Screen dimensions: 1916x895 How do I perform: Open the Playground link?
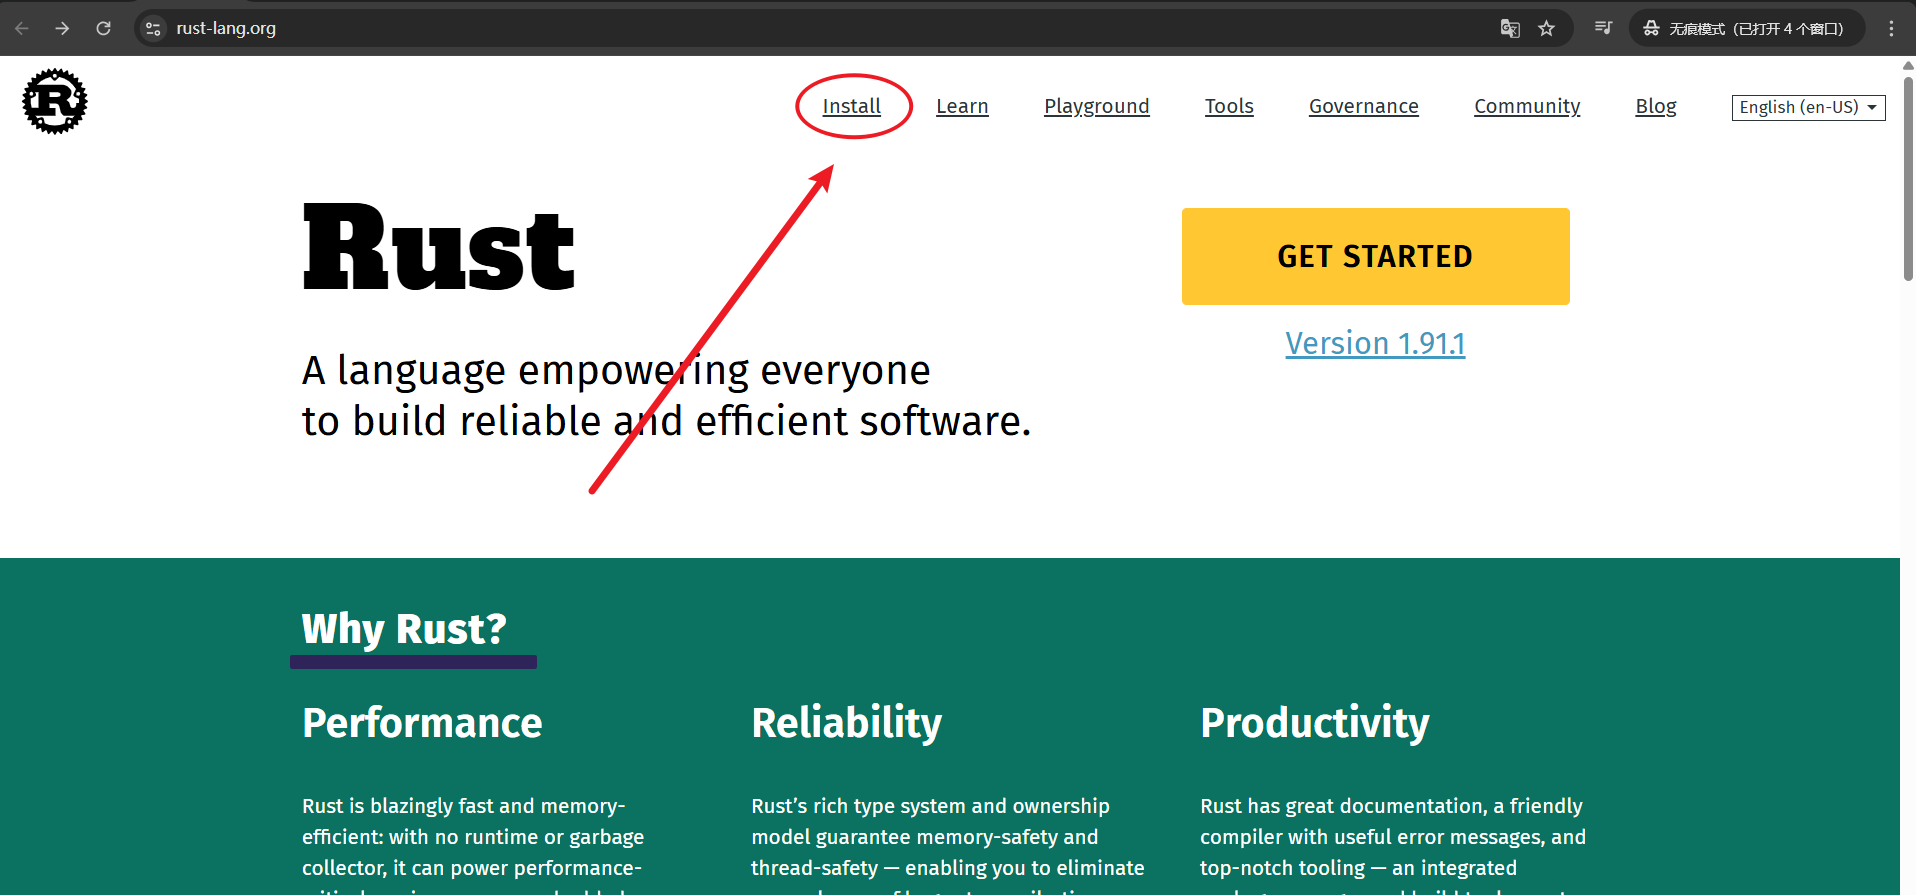pyautogui.click(x=1097, y=106)
